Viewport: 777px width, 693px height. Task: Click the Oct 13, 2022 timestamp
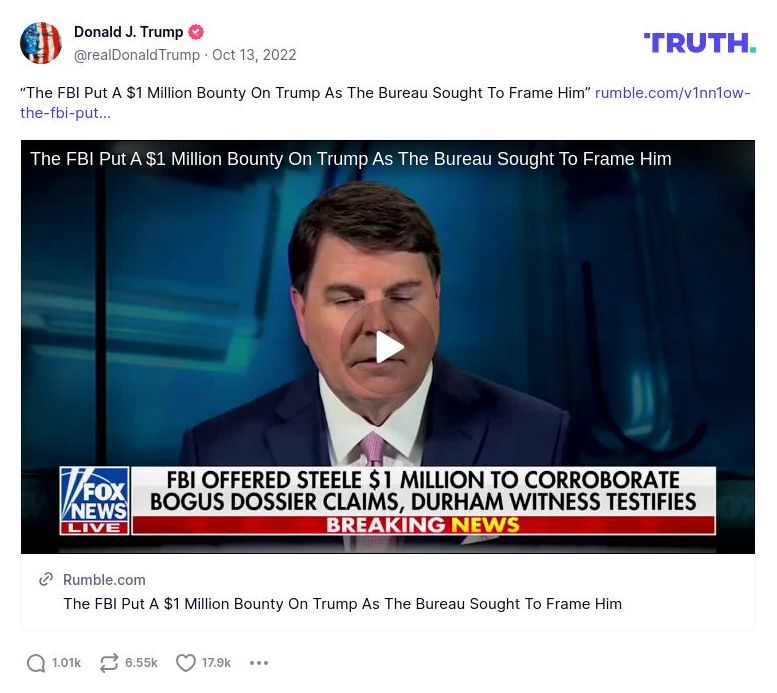coord(254,55)
